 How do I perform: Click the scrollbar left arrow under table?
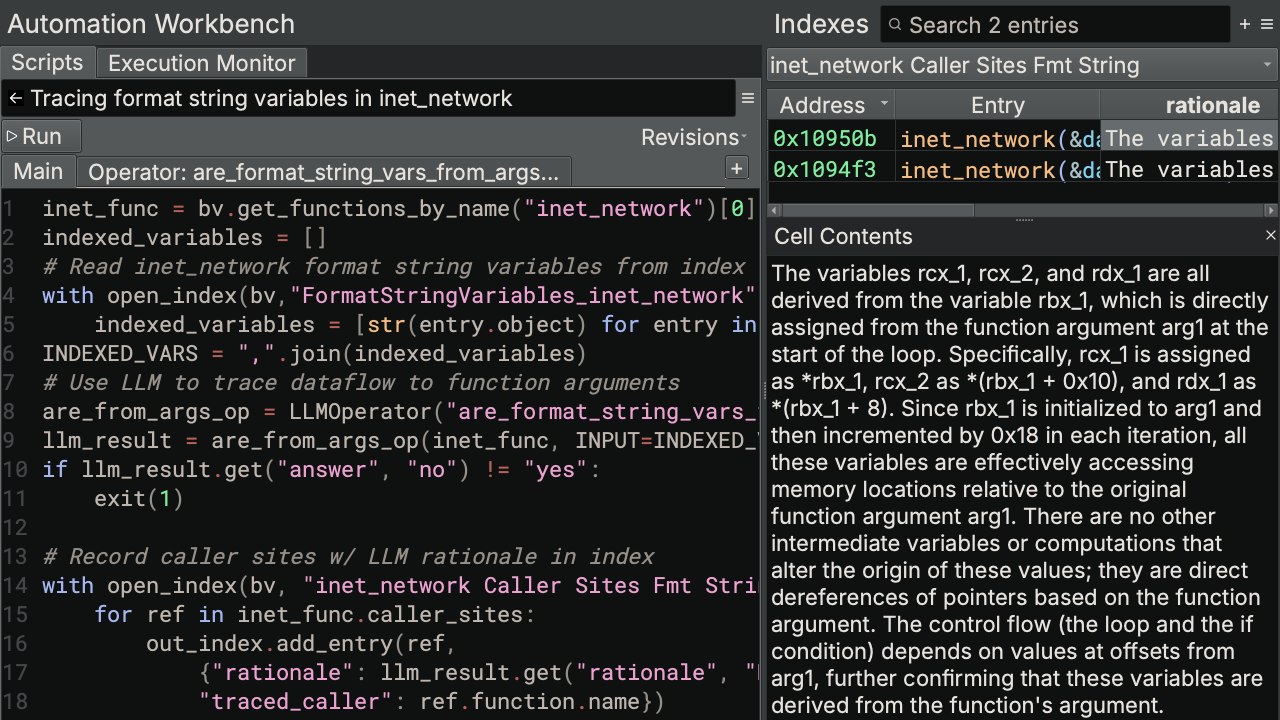(x=773, y=210)
